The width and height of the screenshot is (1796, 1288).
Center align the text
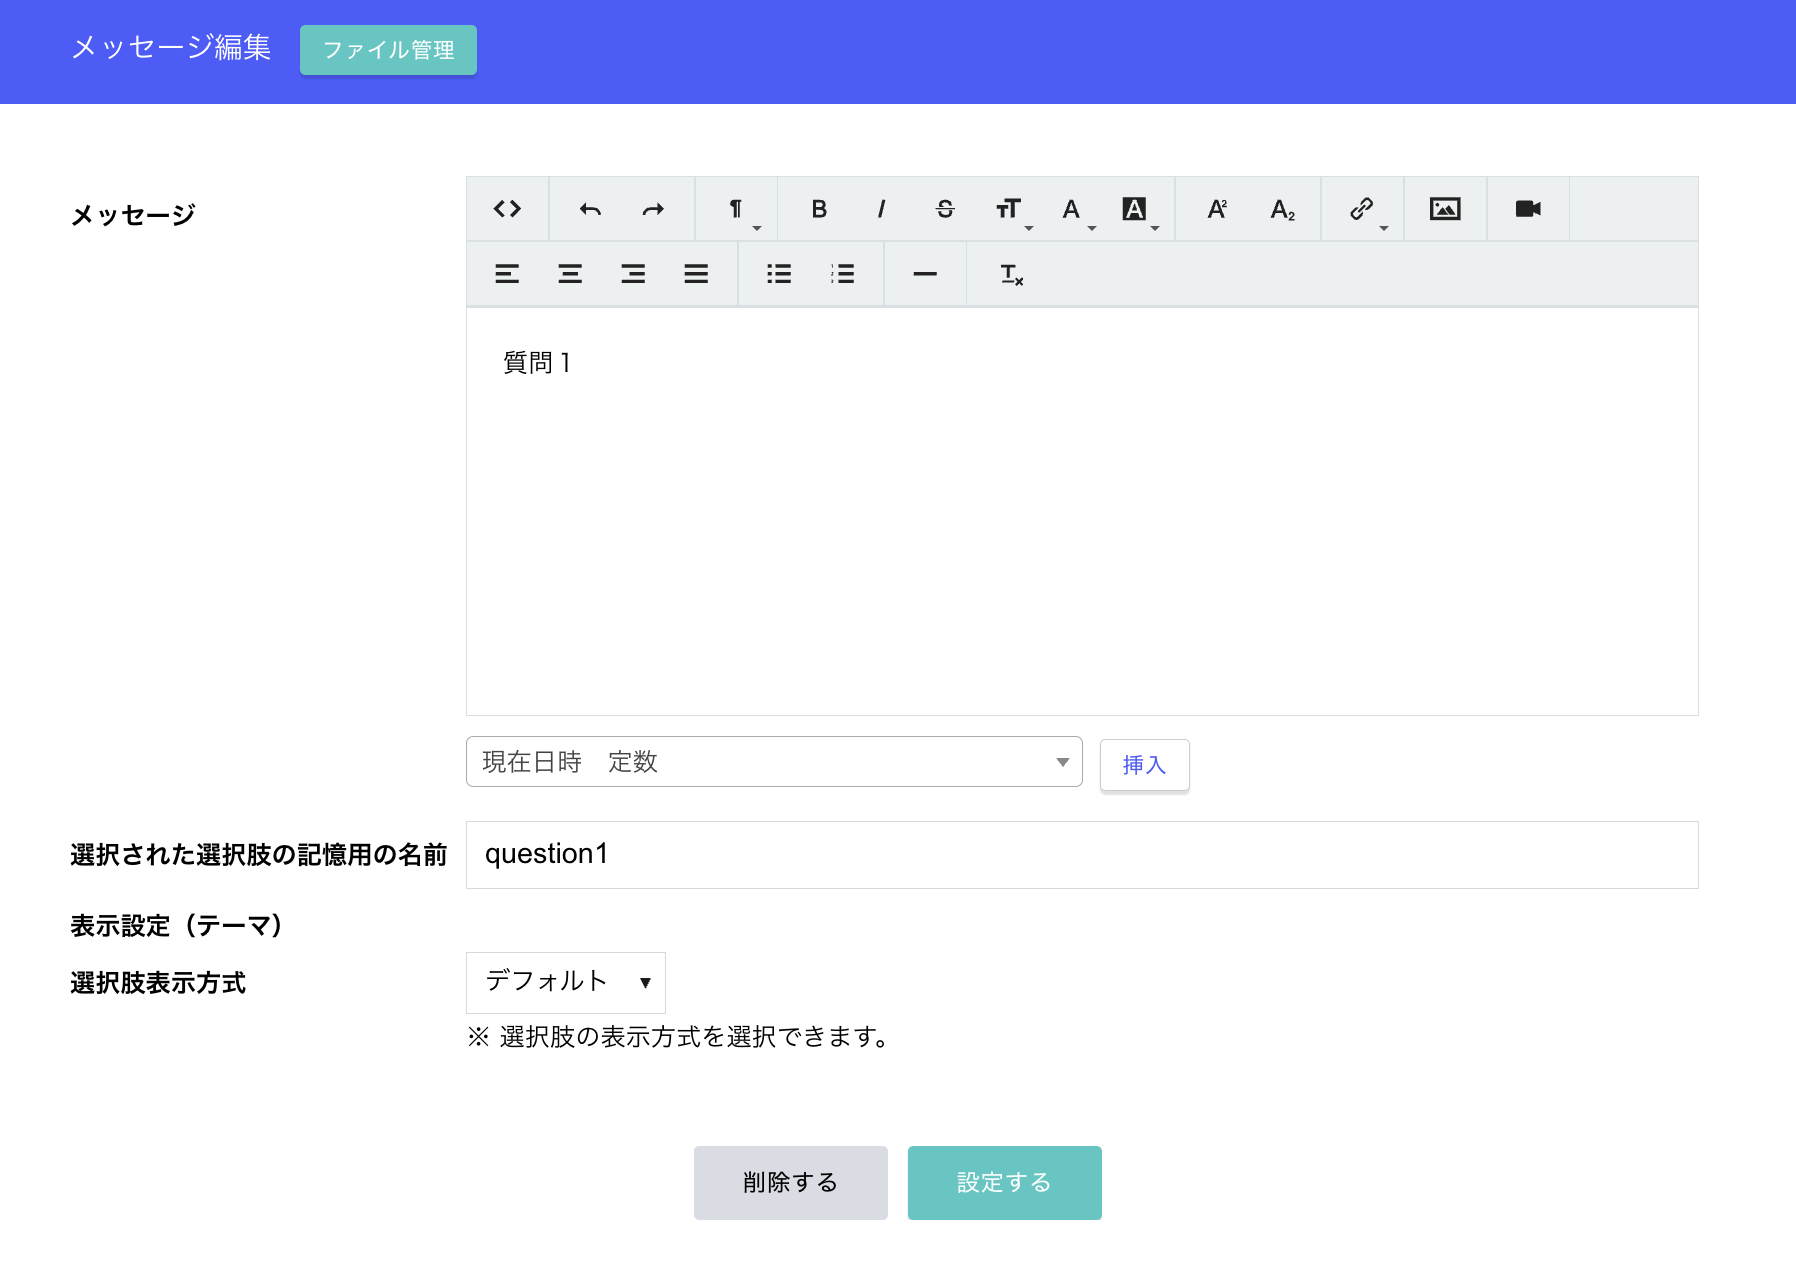(570, 274)
